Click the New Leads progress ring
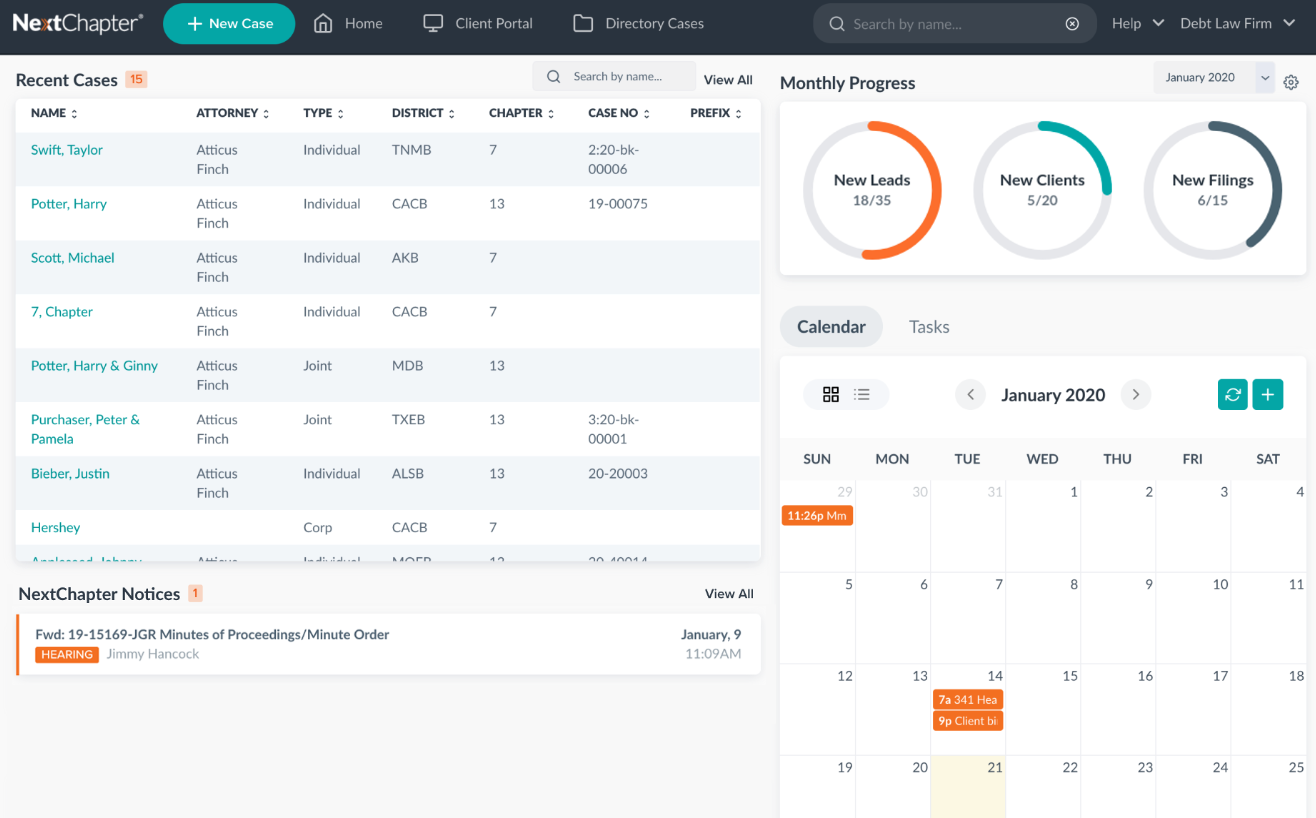 [x=872, y=190]
